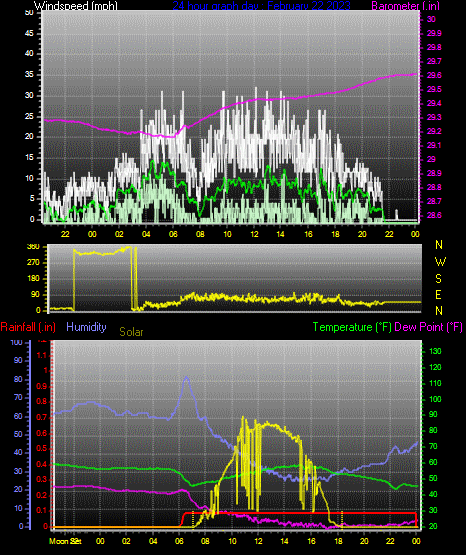This screenshot has height=555, width=466.
Task: Click the 29.9 barometer scale value
Action: [x=434, y=33]
